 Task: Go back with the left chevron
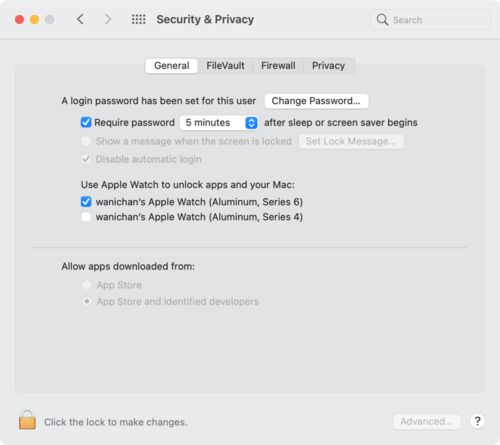pyautogui.click(x=80, y=19)
